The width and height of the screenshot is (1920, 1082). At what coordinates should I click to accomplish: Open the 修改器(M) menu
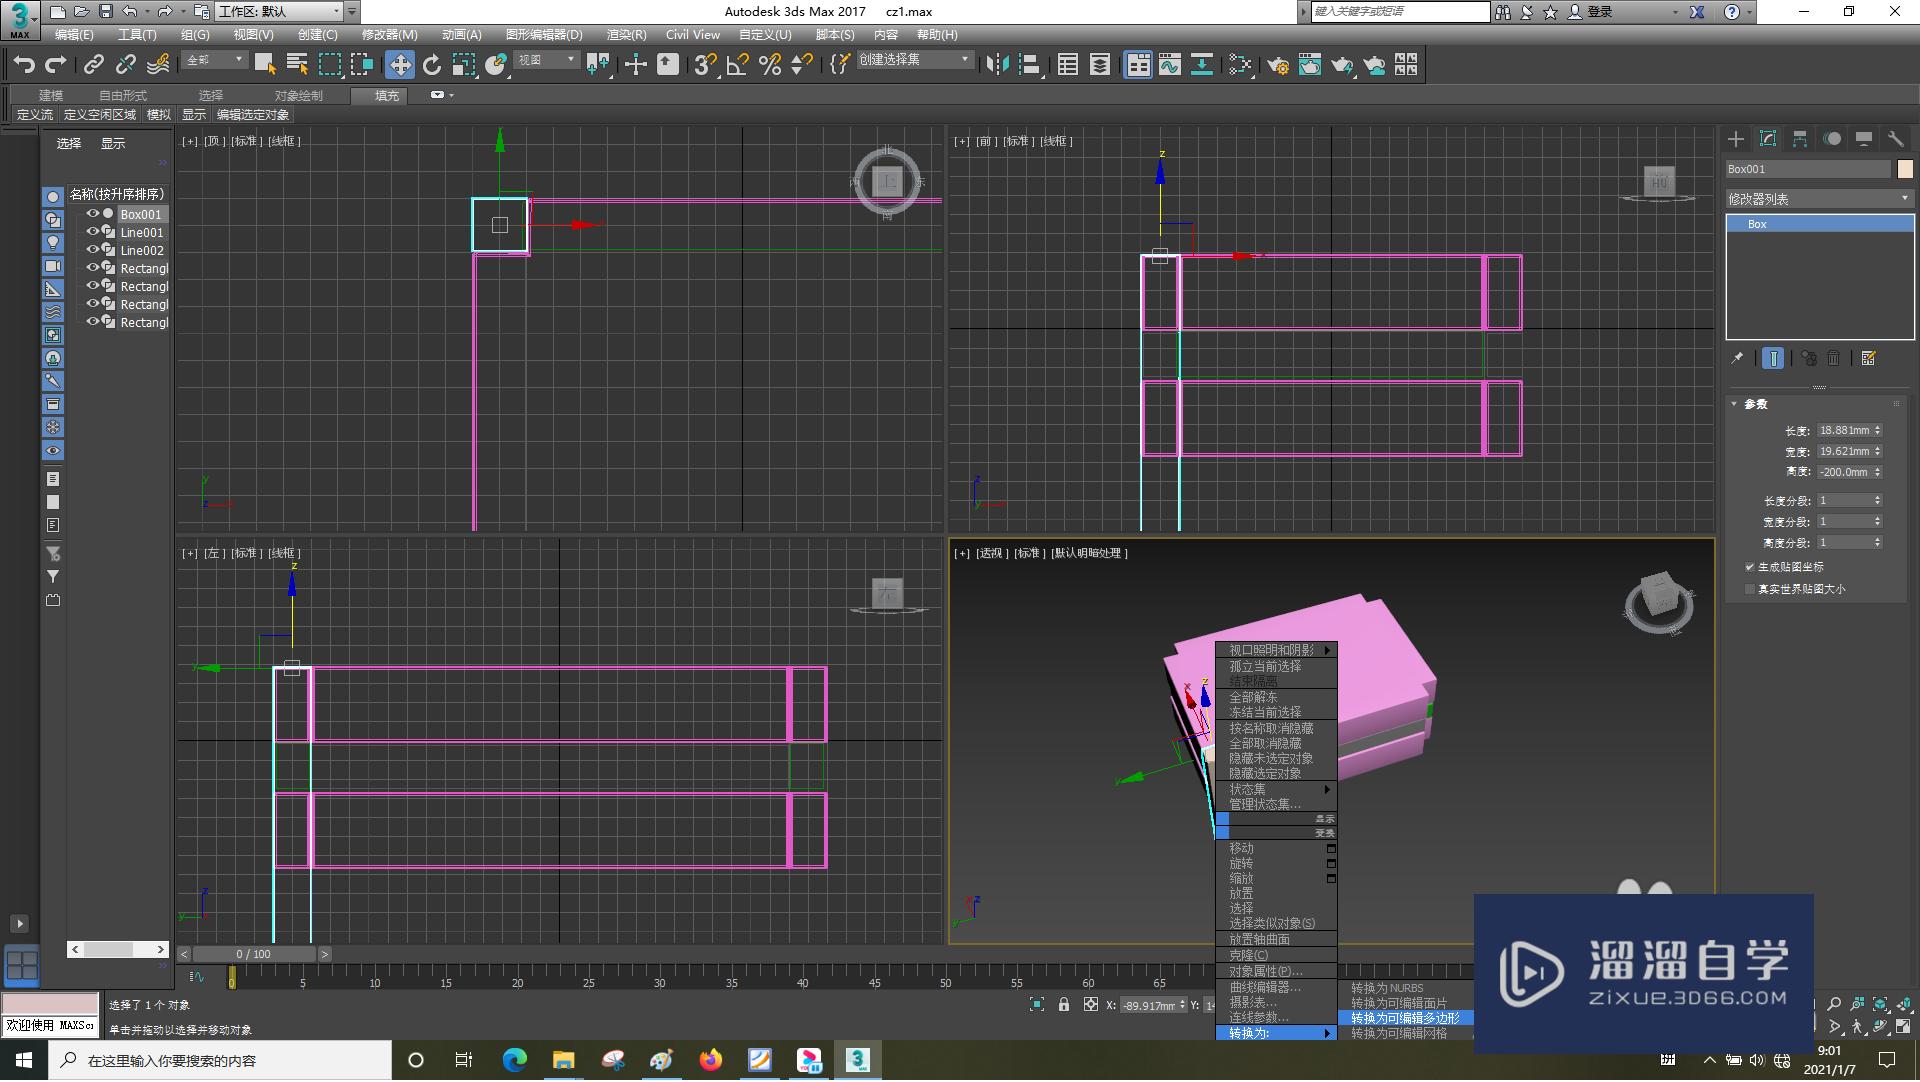tap(389, 35)
